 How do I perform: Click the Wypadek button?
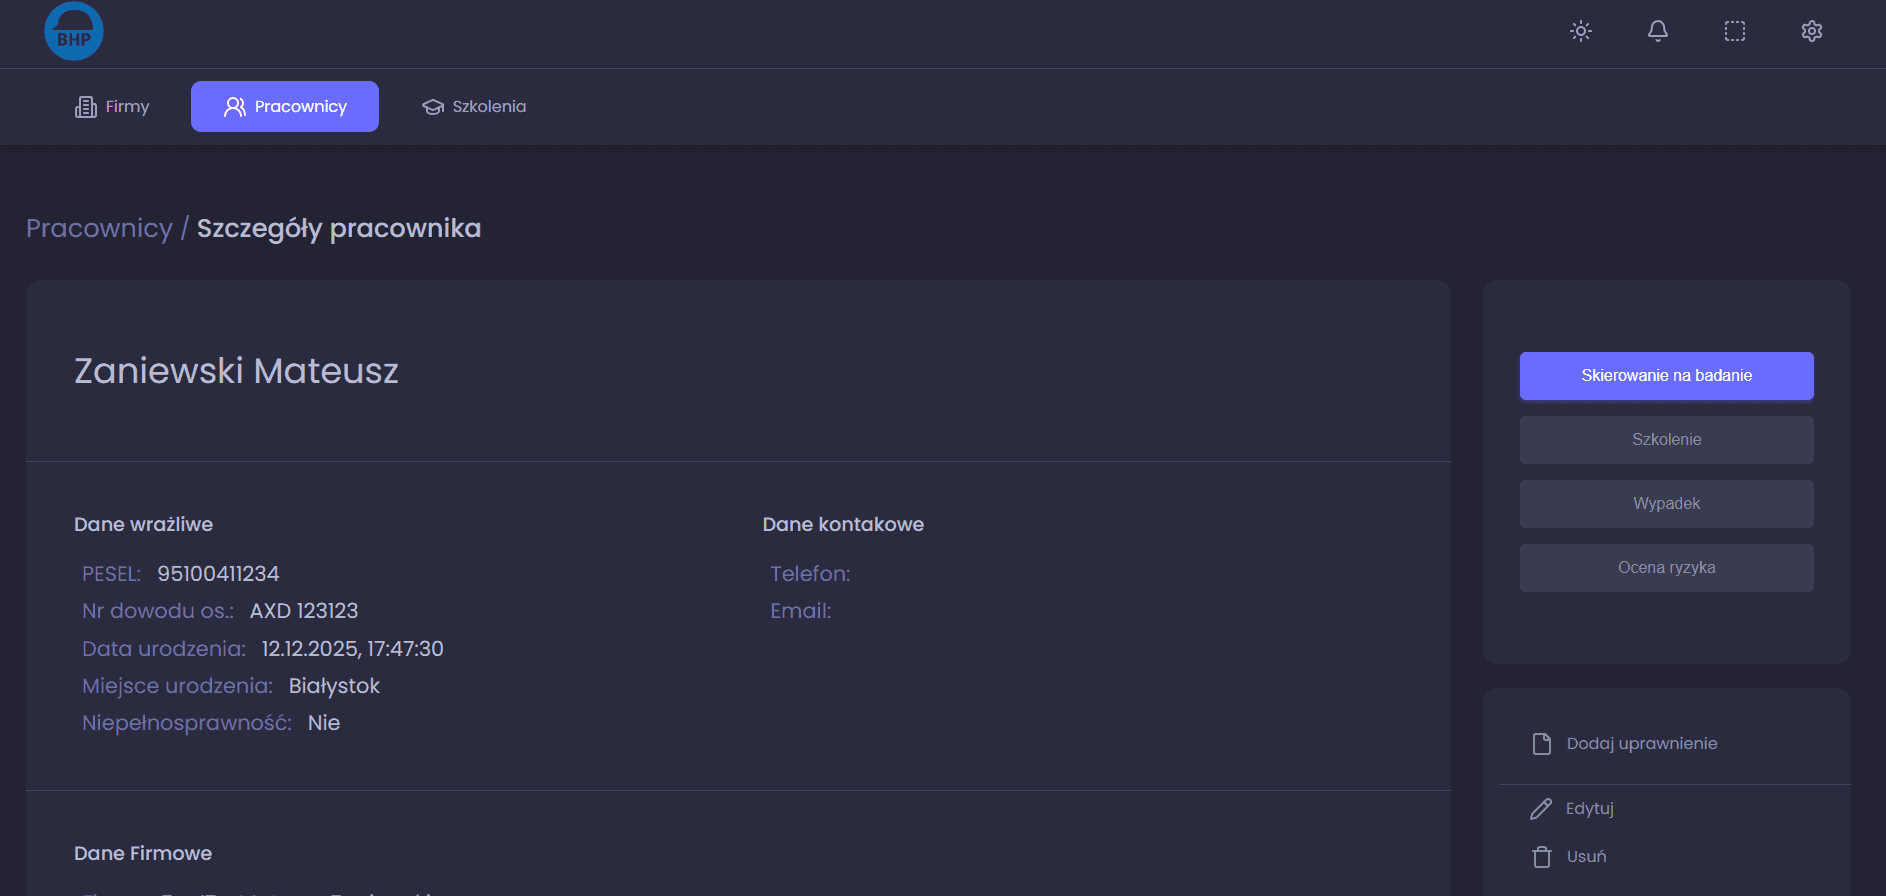(x=1666, y=504)
